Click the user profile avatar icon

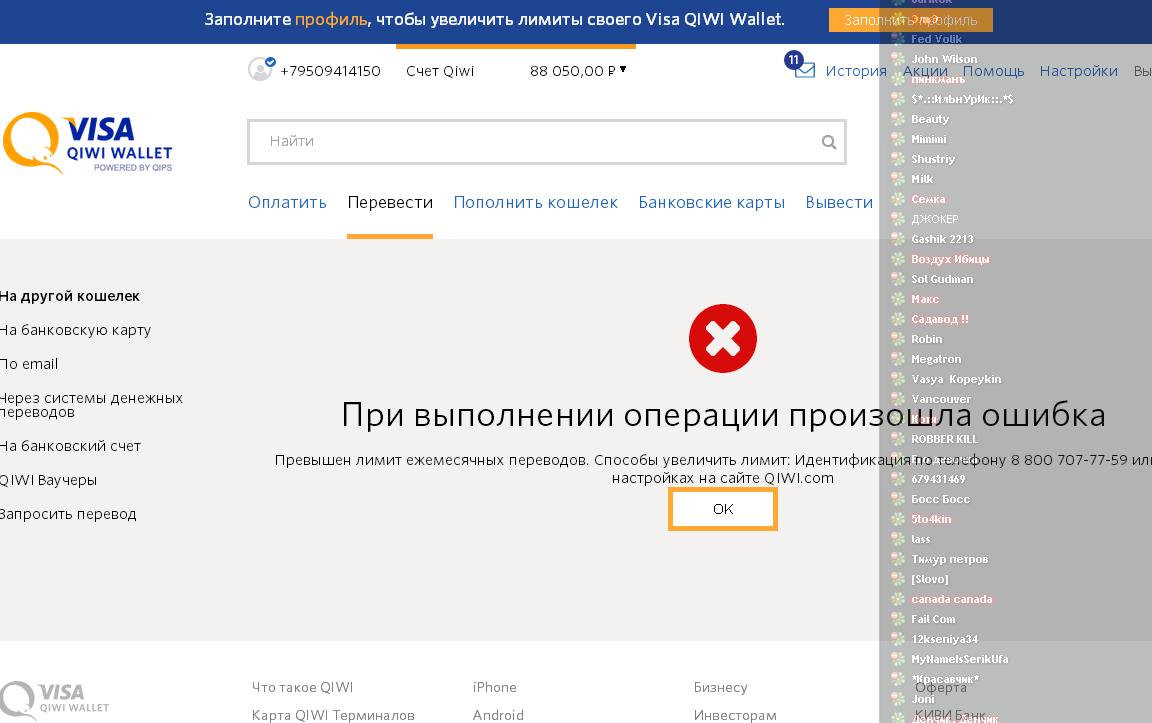260,70
